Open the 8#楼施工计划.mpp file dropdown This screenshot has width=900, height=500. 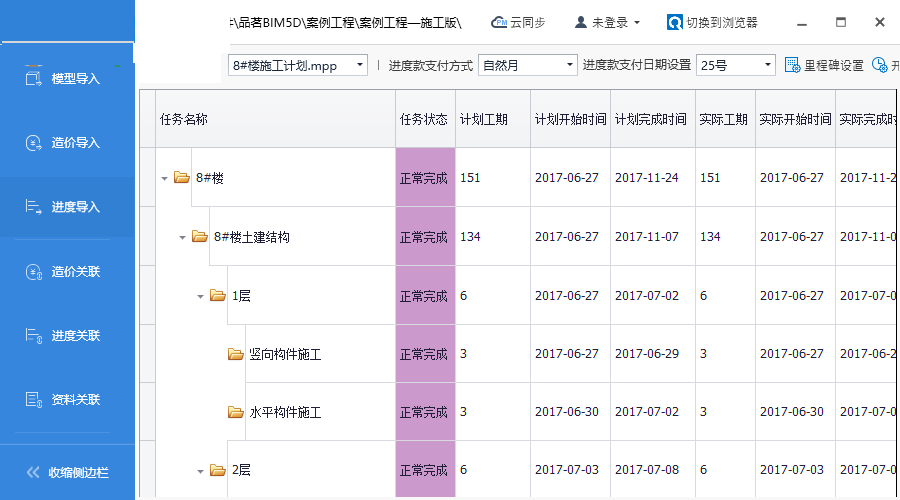[359, 66]
